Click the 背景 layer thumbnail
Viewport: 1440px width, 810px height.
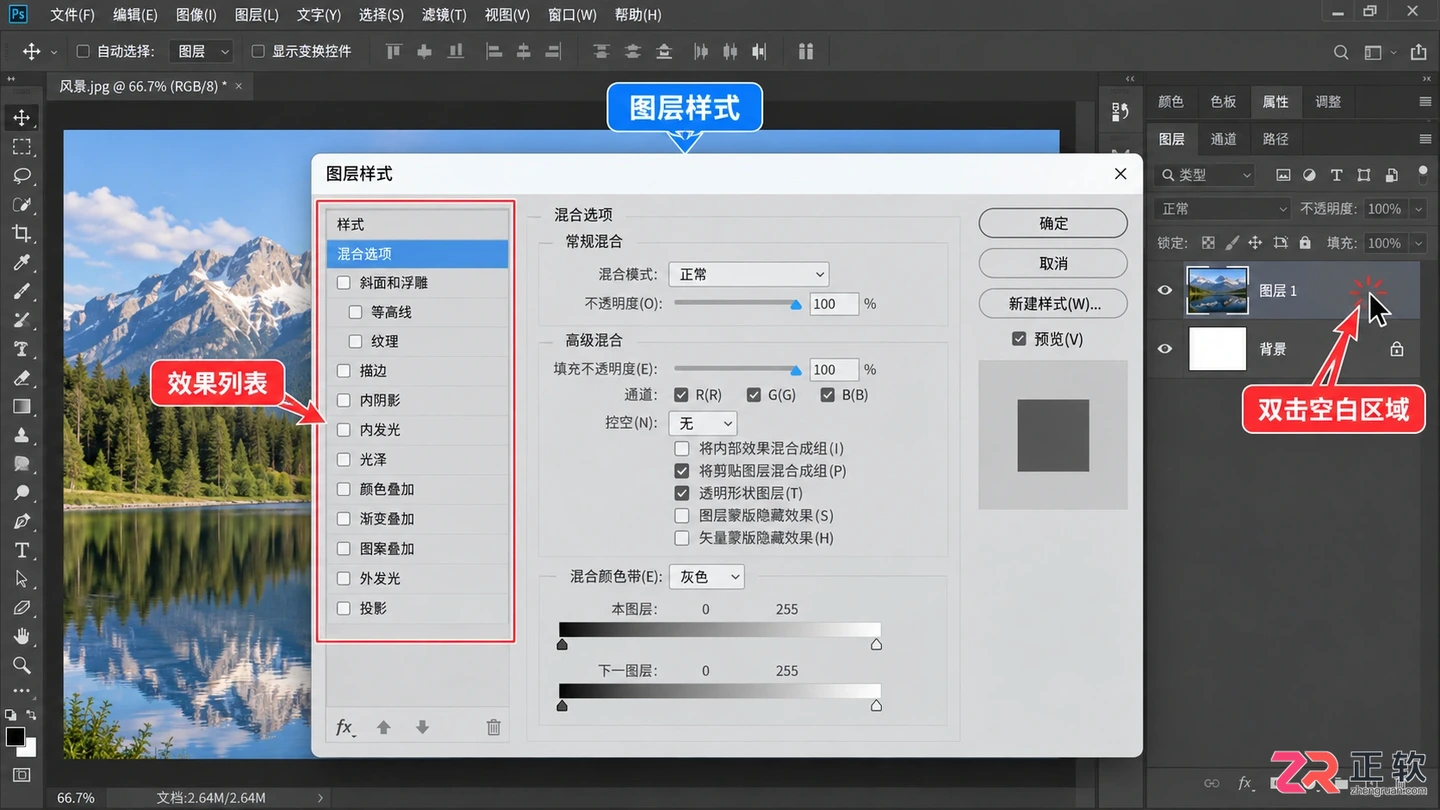(x=1217, y=349)
